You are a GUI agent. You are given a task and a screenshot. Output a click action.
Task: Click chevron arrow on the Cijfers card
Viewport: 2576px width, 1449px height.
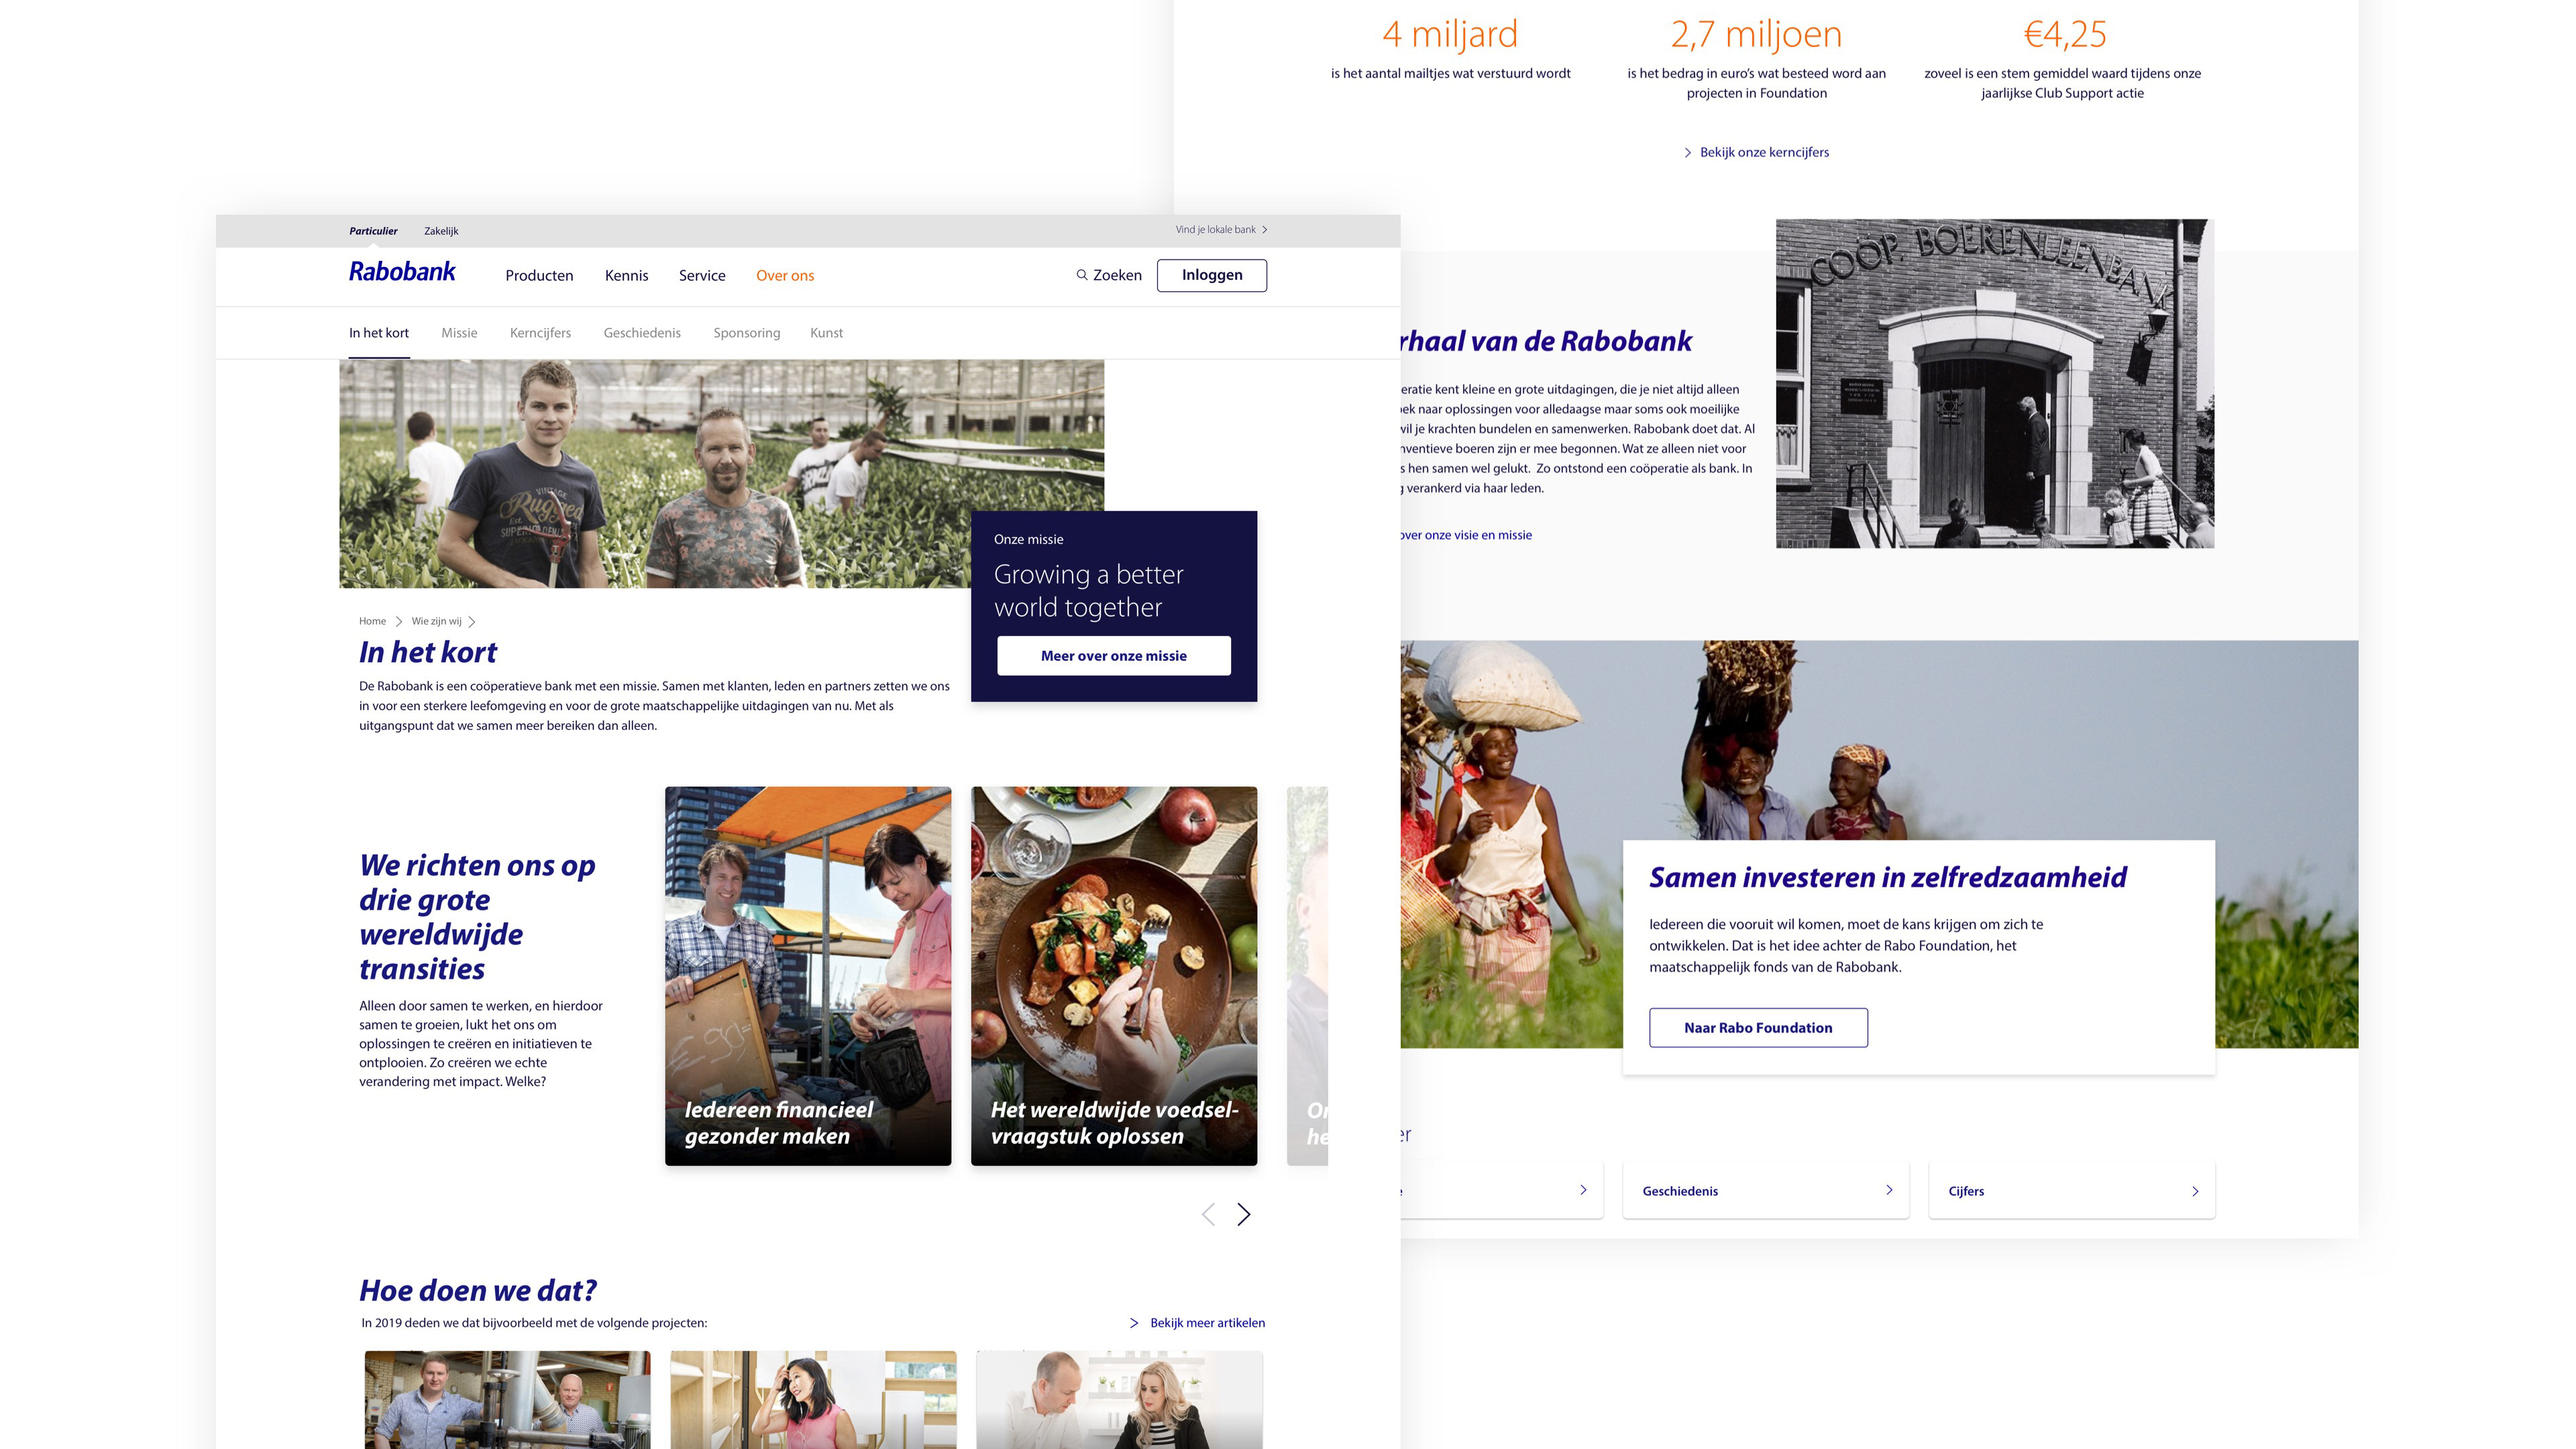coord(2195,1191)
